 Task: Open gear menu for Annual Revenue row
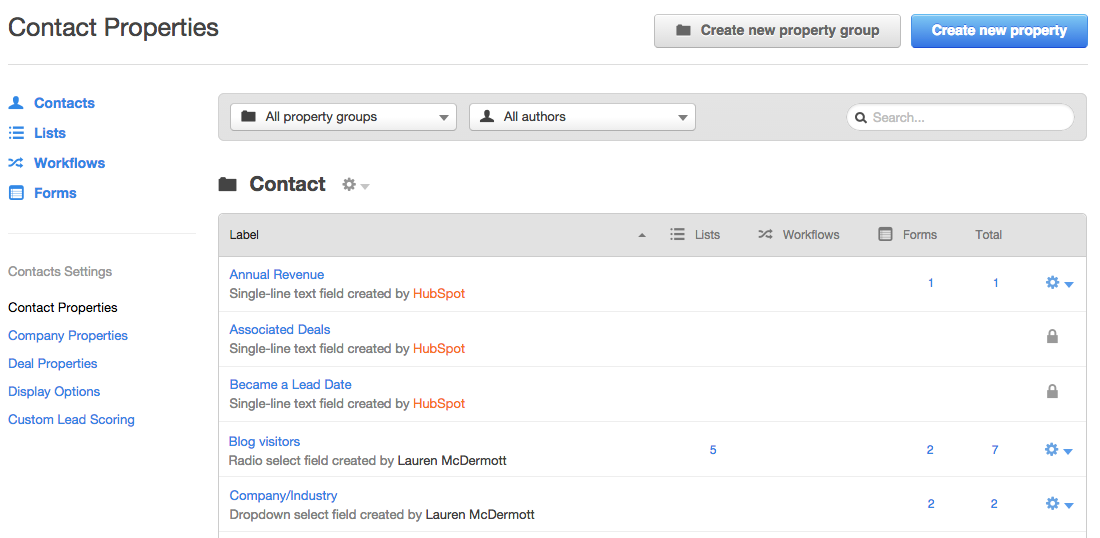click(x=1059, y=283)
